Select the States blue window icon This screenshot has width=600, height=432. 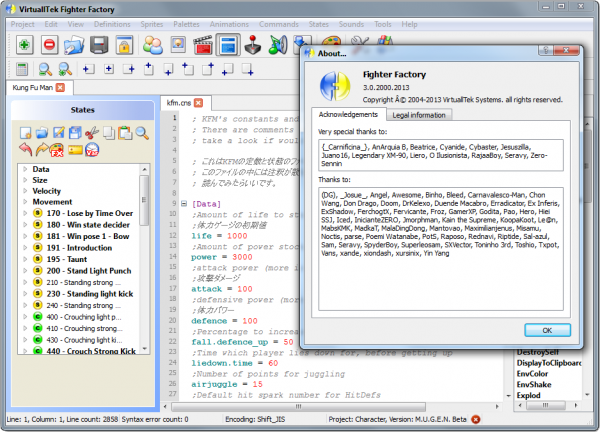pos(228,45)
